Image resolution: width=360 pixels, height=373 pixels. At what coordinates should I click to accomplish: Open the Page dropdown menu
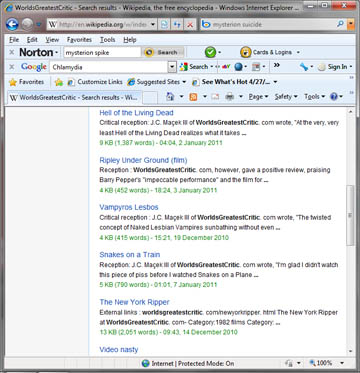(x=258, y=97)
